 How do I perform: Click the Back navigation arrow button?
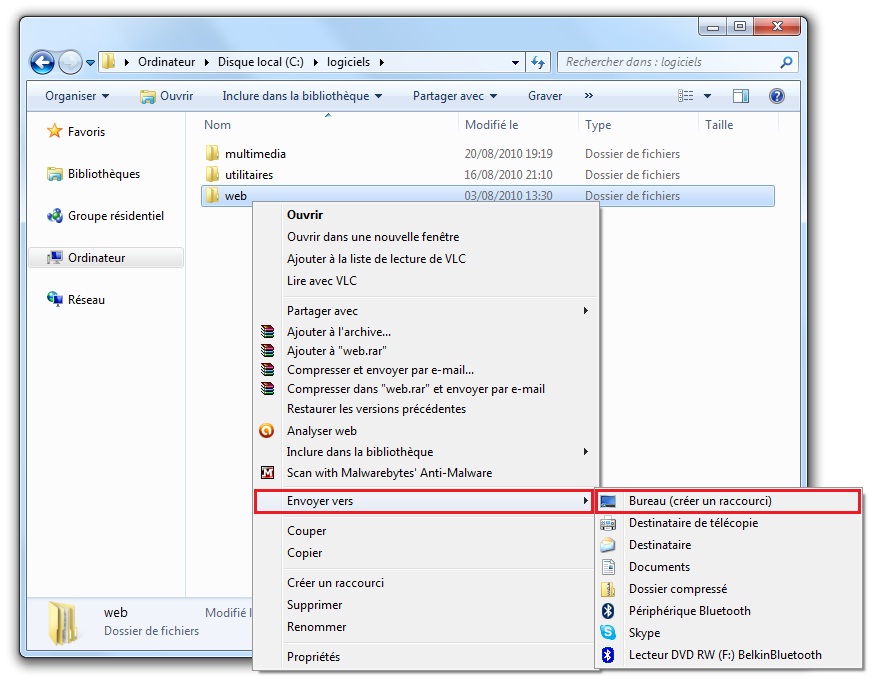pos(42,63)
